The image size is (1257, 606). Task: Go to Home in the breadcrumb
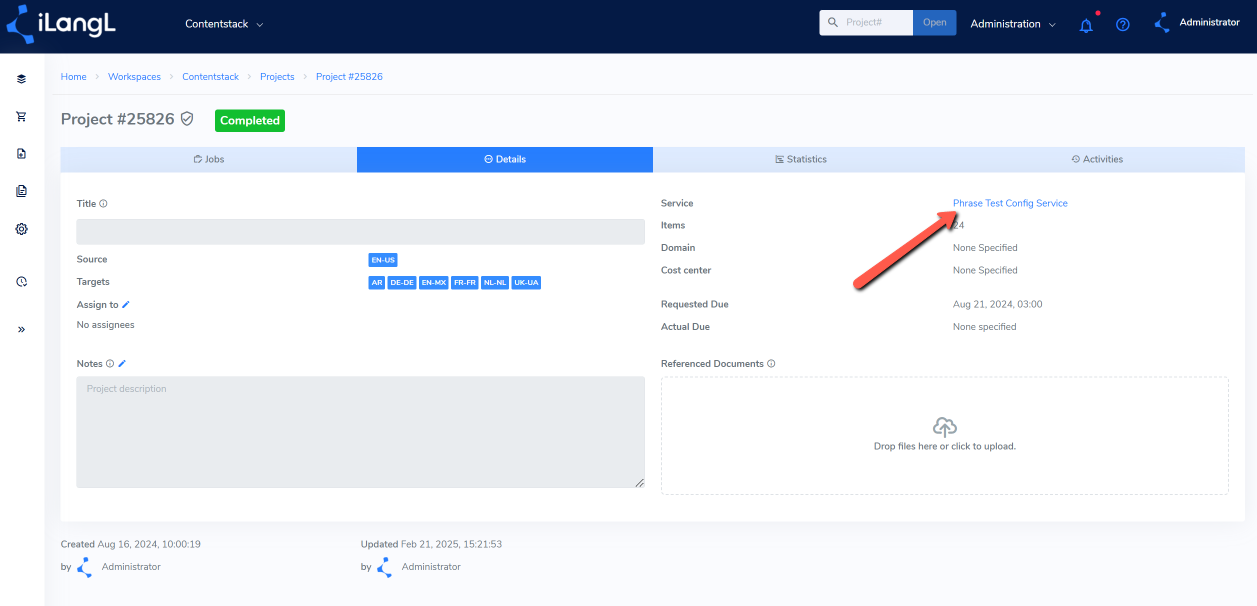[x=73, y=77]
